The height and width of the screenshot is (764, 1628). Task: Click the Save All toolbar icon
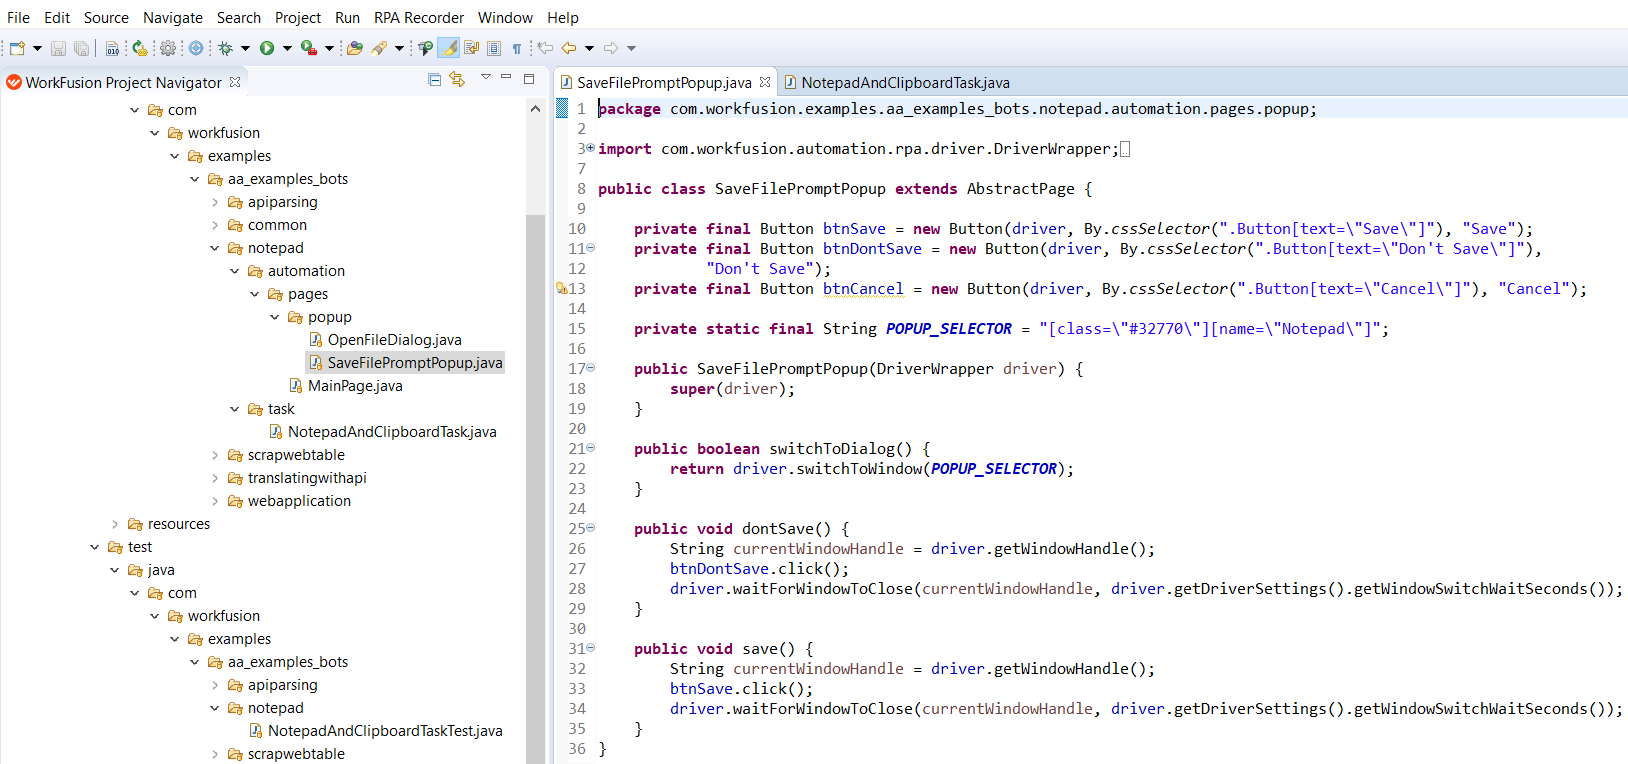click(82, 48)
